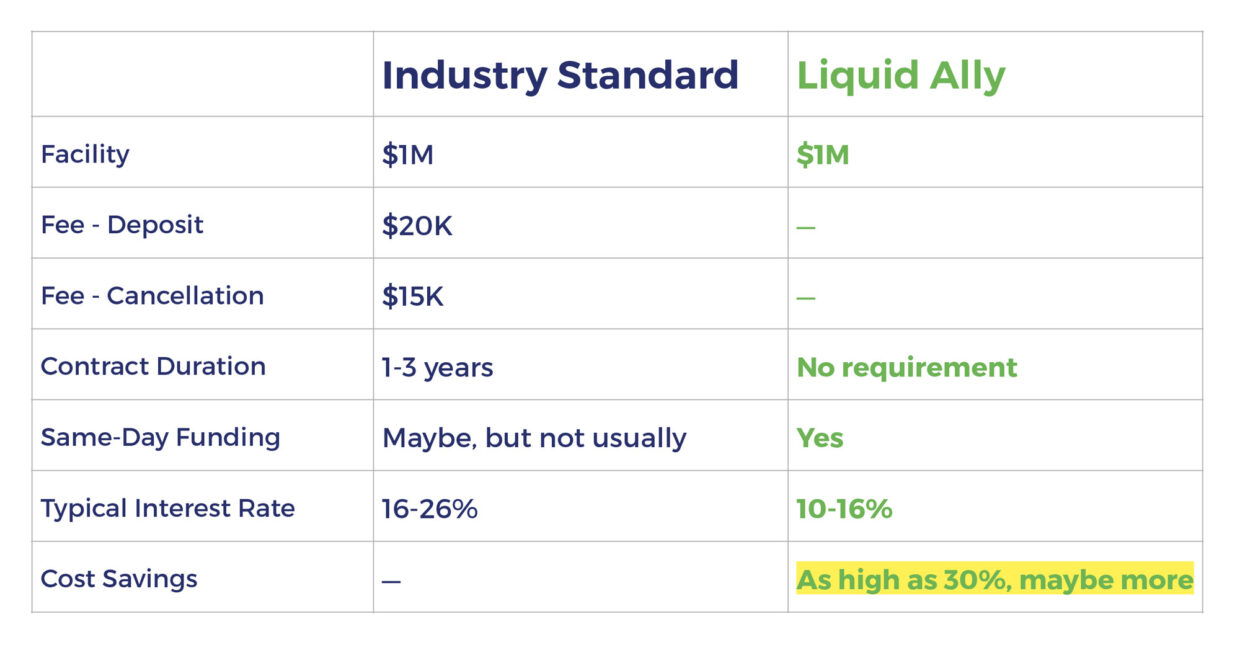Select the Contract Duration row label
Screen dimensions: 1240x645
coord(153,366)
